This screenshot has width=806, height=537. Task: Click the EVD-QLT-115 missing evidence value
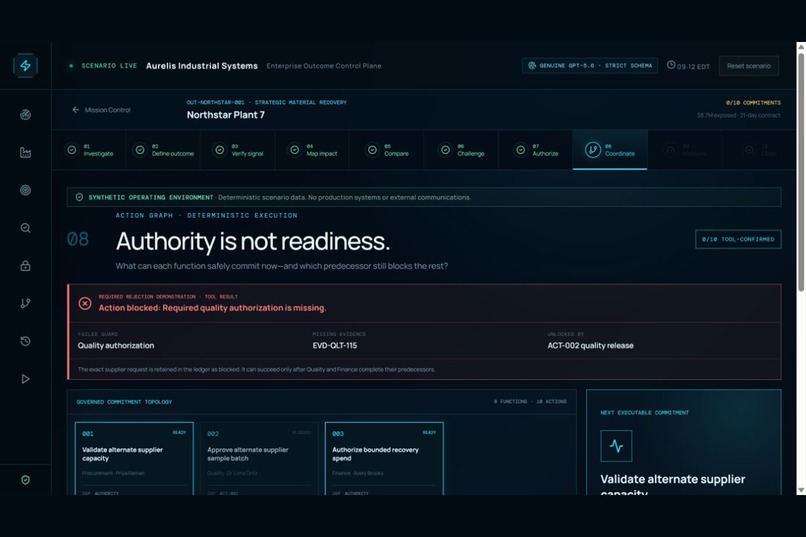pyautogui.click(x=335, y=345)
